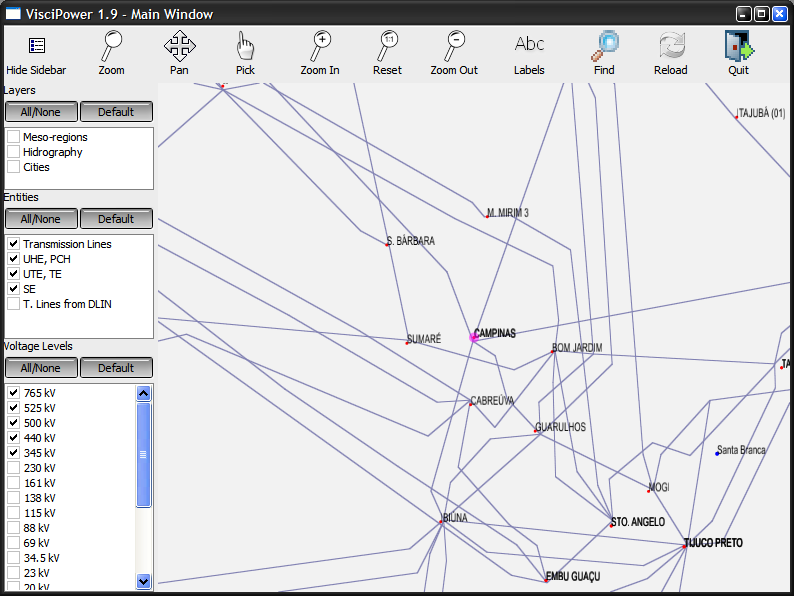Click the MOGI substation node
Screen dimensions: 794x596
coord(649,491)
